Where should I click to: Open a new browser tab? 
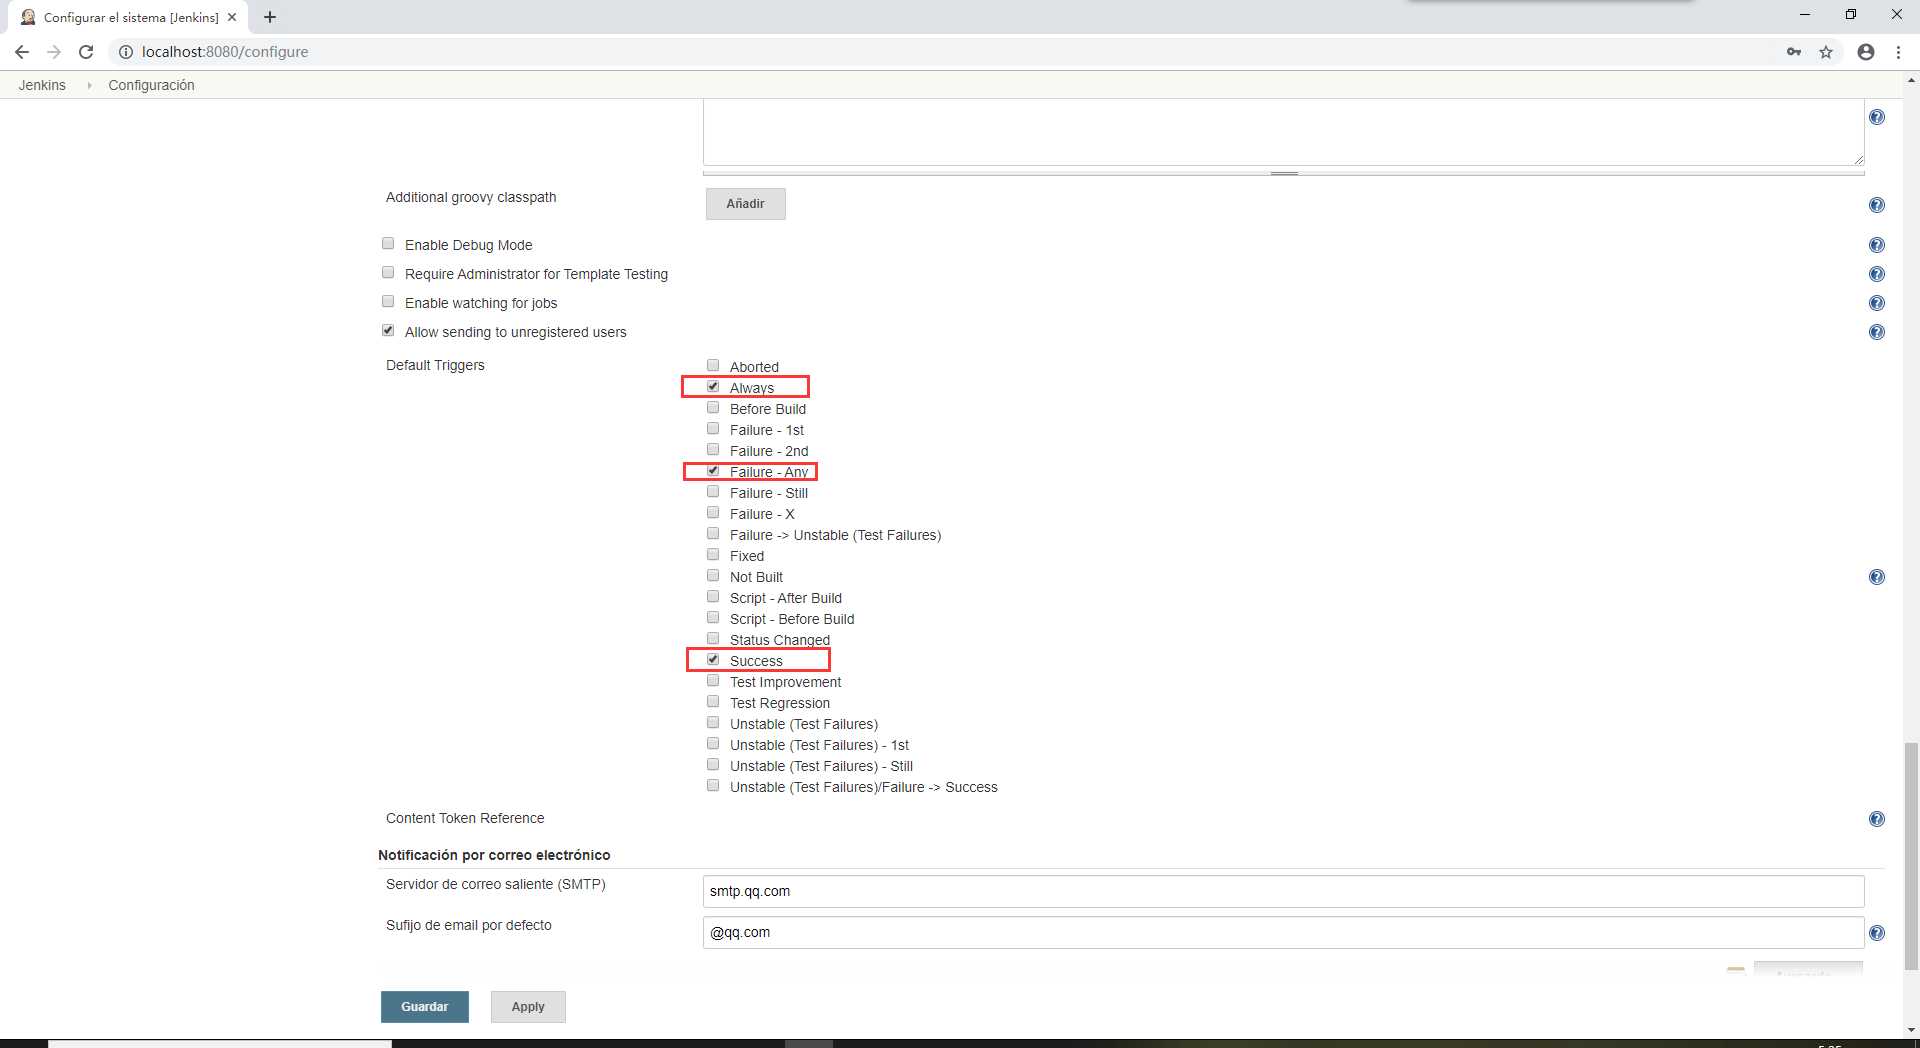point(270,17)
